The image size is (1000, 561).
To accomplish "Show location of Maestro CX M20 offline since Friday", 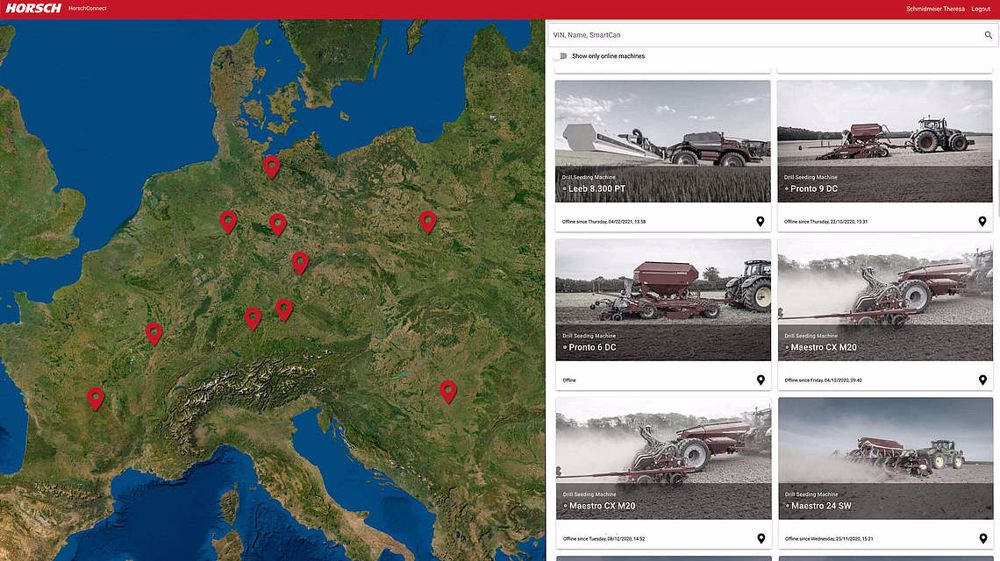I will 982,380.
